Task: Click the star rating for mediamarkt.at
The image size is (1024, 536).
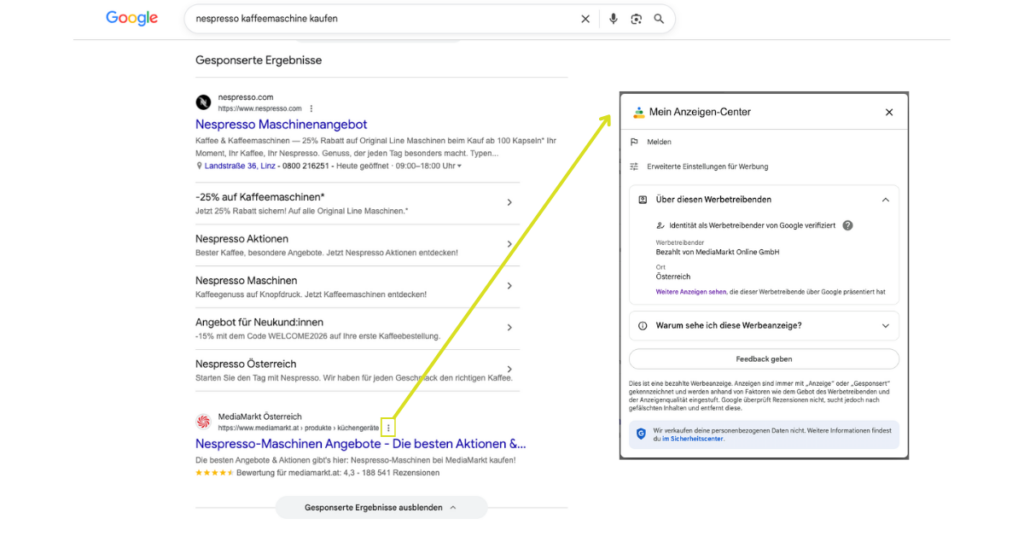Action: point(214,473)
